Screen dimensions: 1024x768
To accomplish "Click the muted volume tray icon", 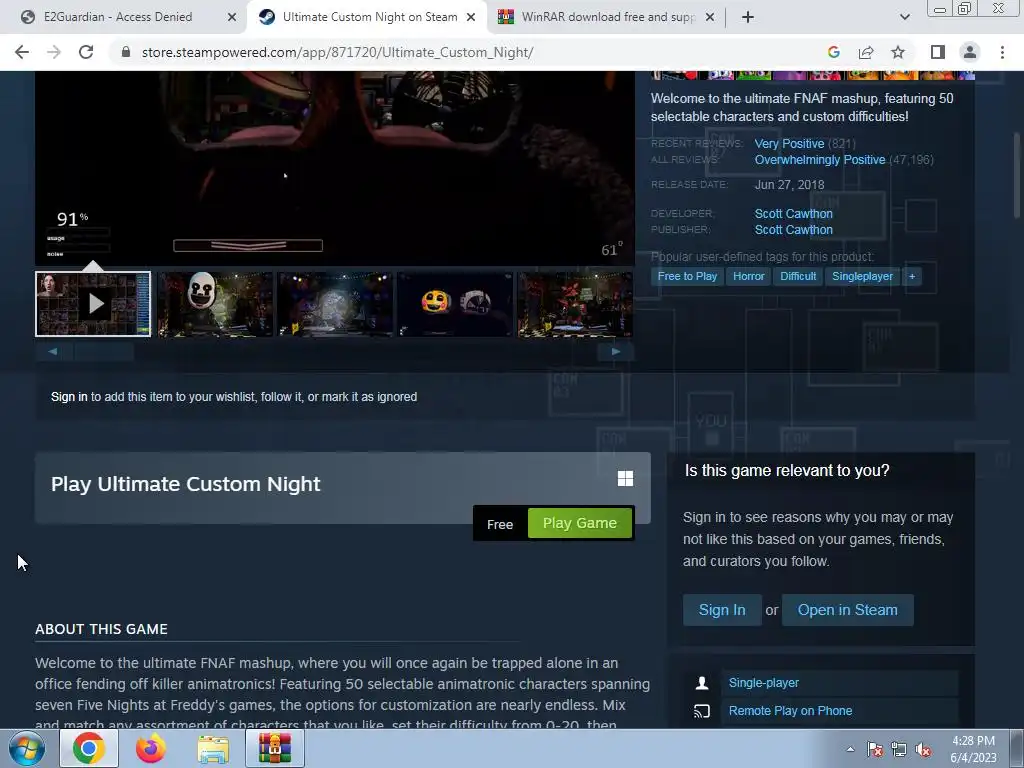I will point(923,750).
